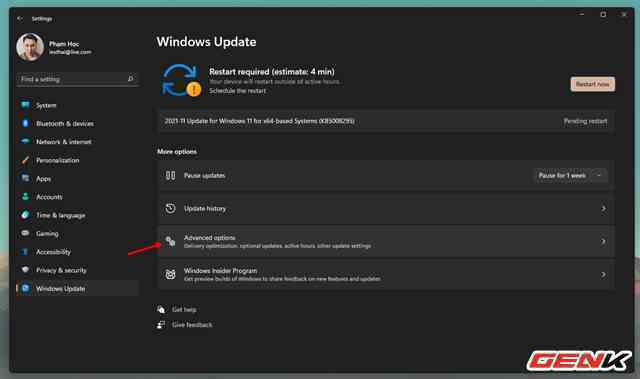Open the System category icon

coord(25,105)
